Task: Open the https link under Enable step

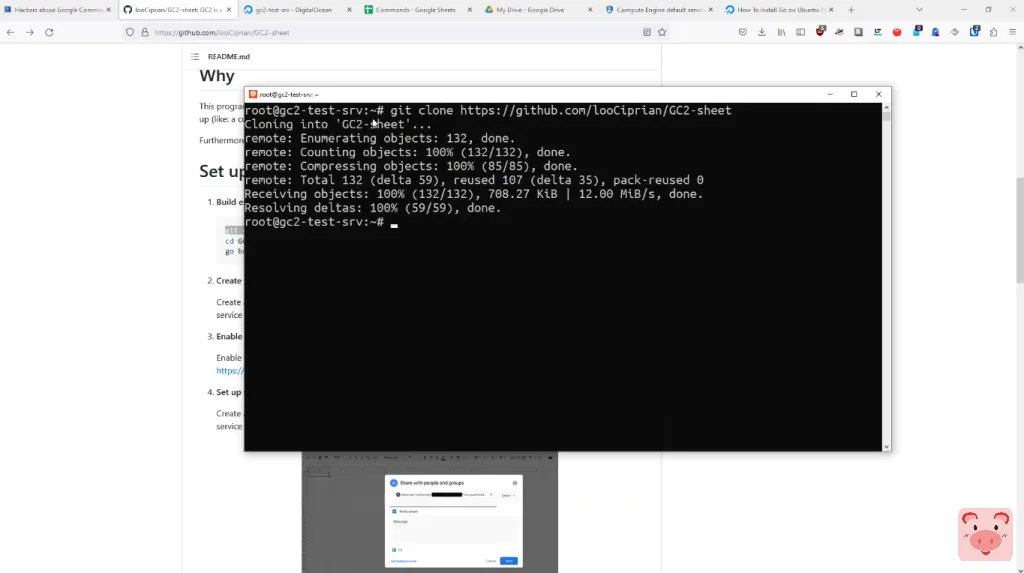Action: [x=230, y=370]
